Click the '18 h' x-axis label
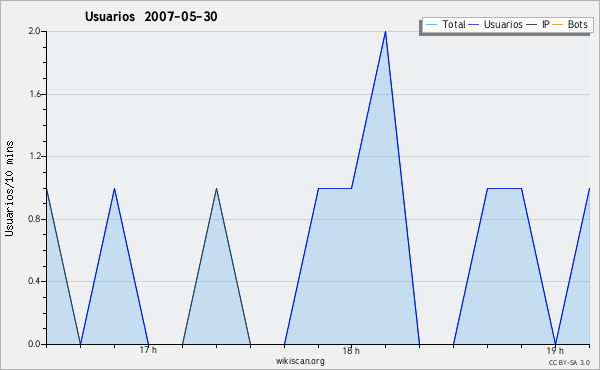Viewport: 600px width, 370px height. point(351,350)
